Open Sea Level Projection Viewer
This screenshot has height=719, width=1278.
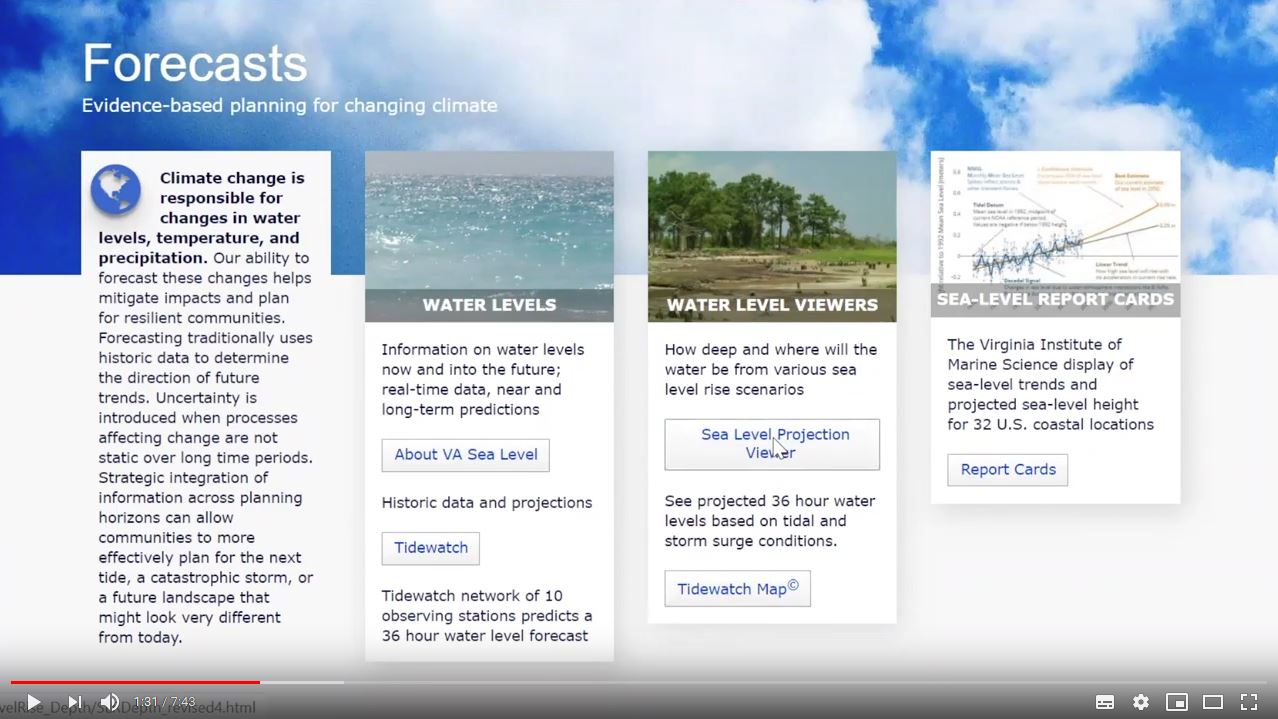[772, 444]
